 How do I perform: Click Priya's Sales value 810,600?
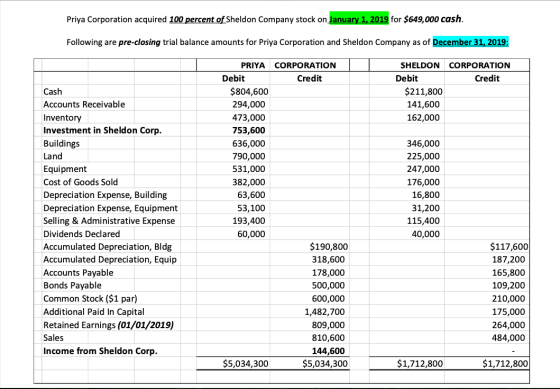[x=328, y=338]
